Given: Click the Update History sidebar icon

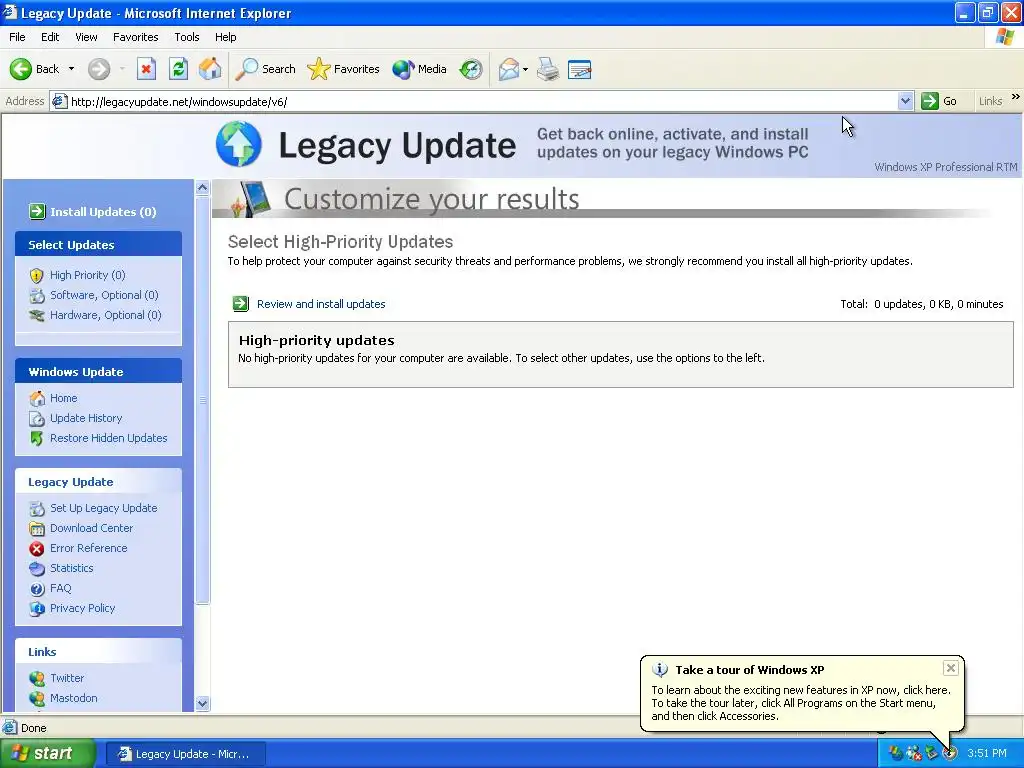Looking at the screenshot, I should point(37,419).
